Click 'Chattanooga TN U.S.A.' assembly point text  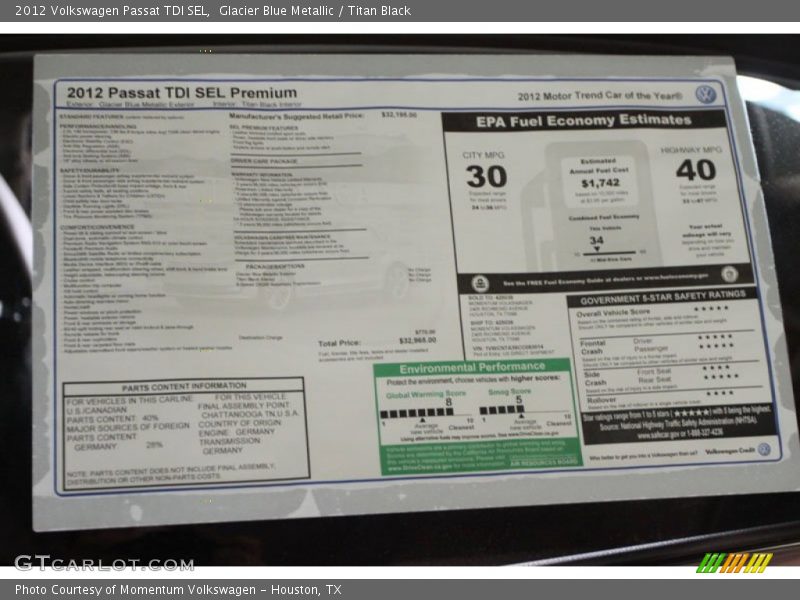[250, 414]
